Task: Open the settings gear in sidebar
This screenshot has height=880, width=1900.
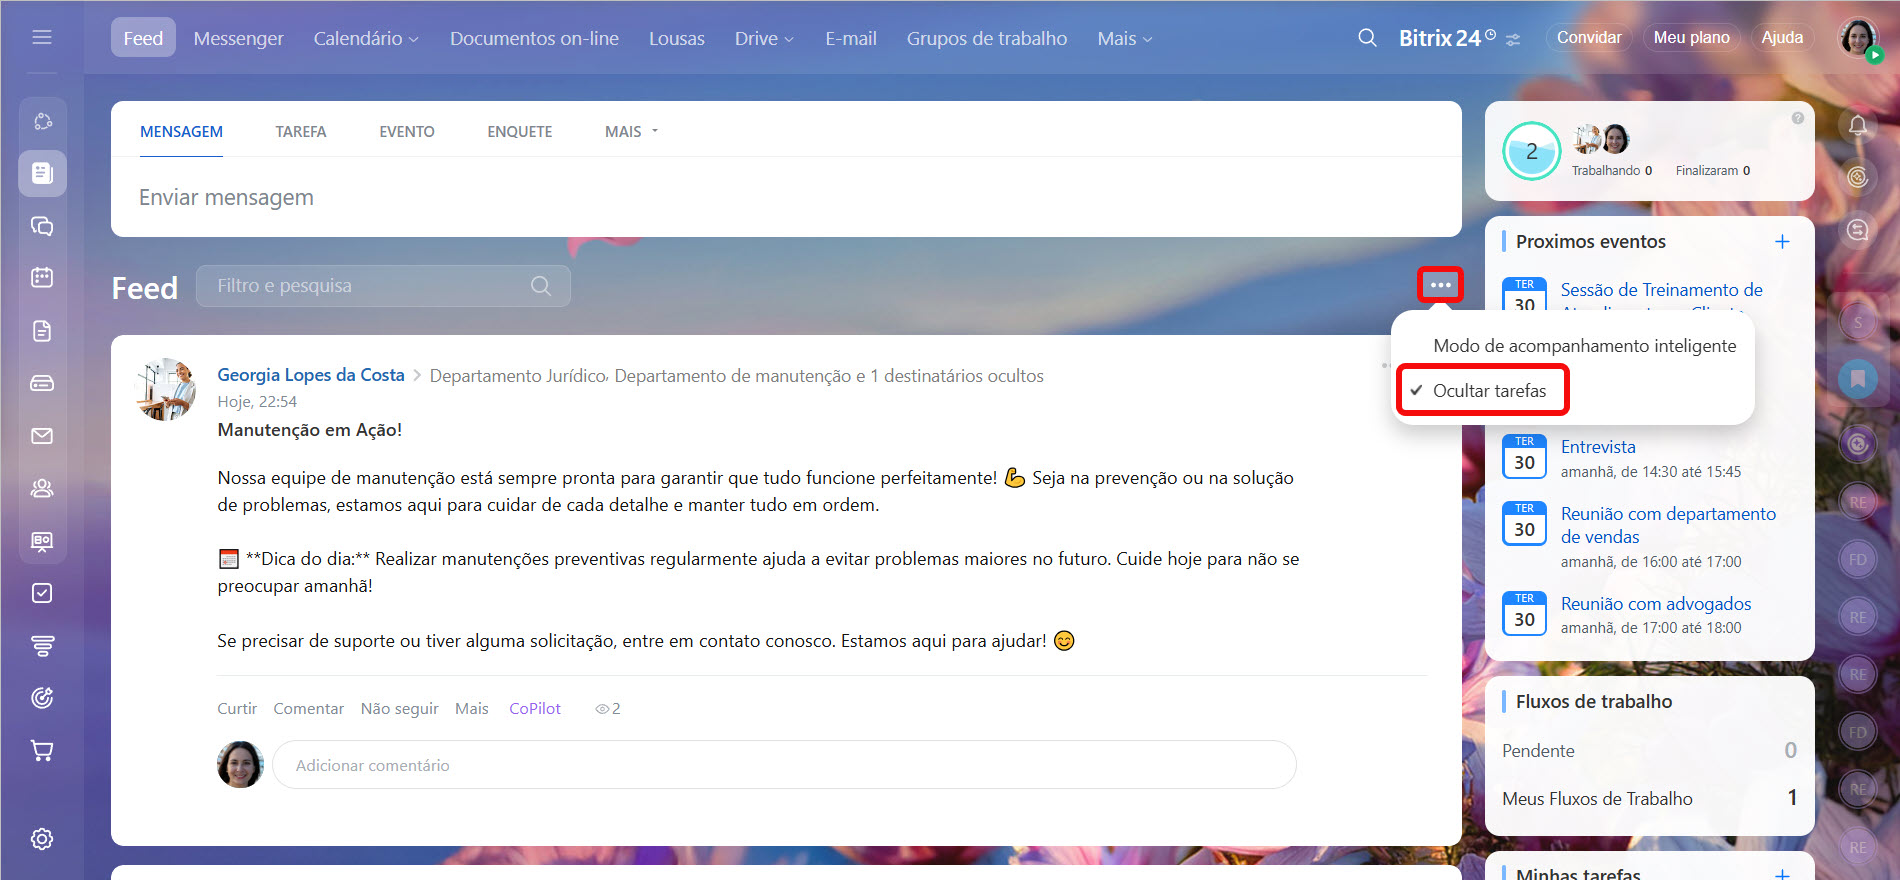Action: click(x=42, y=839)
